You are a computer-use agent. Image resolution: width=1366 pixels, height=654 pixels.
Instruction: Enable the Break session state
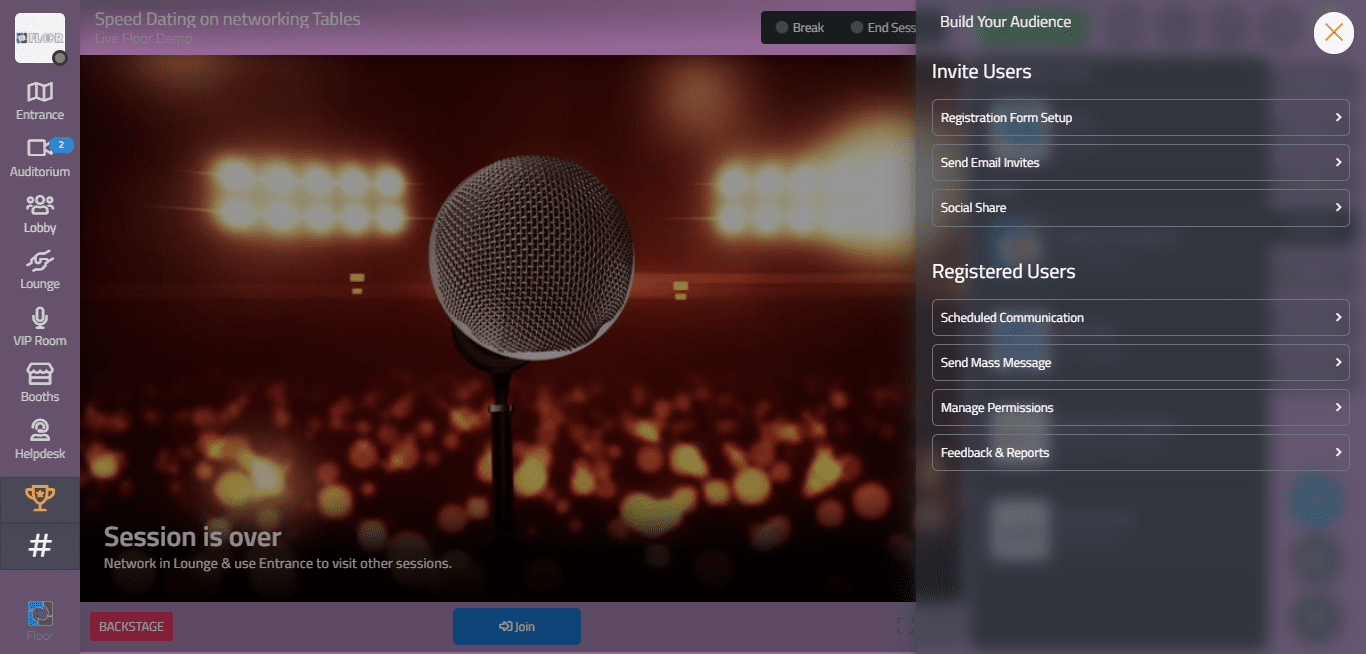pos(800,27)
